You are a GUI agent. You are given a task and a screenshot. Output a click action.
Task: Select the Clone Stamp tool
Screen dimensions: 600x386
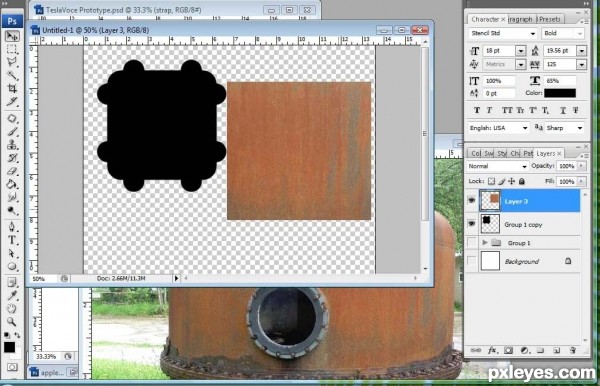(12, 145)
